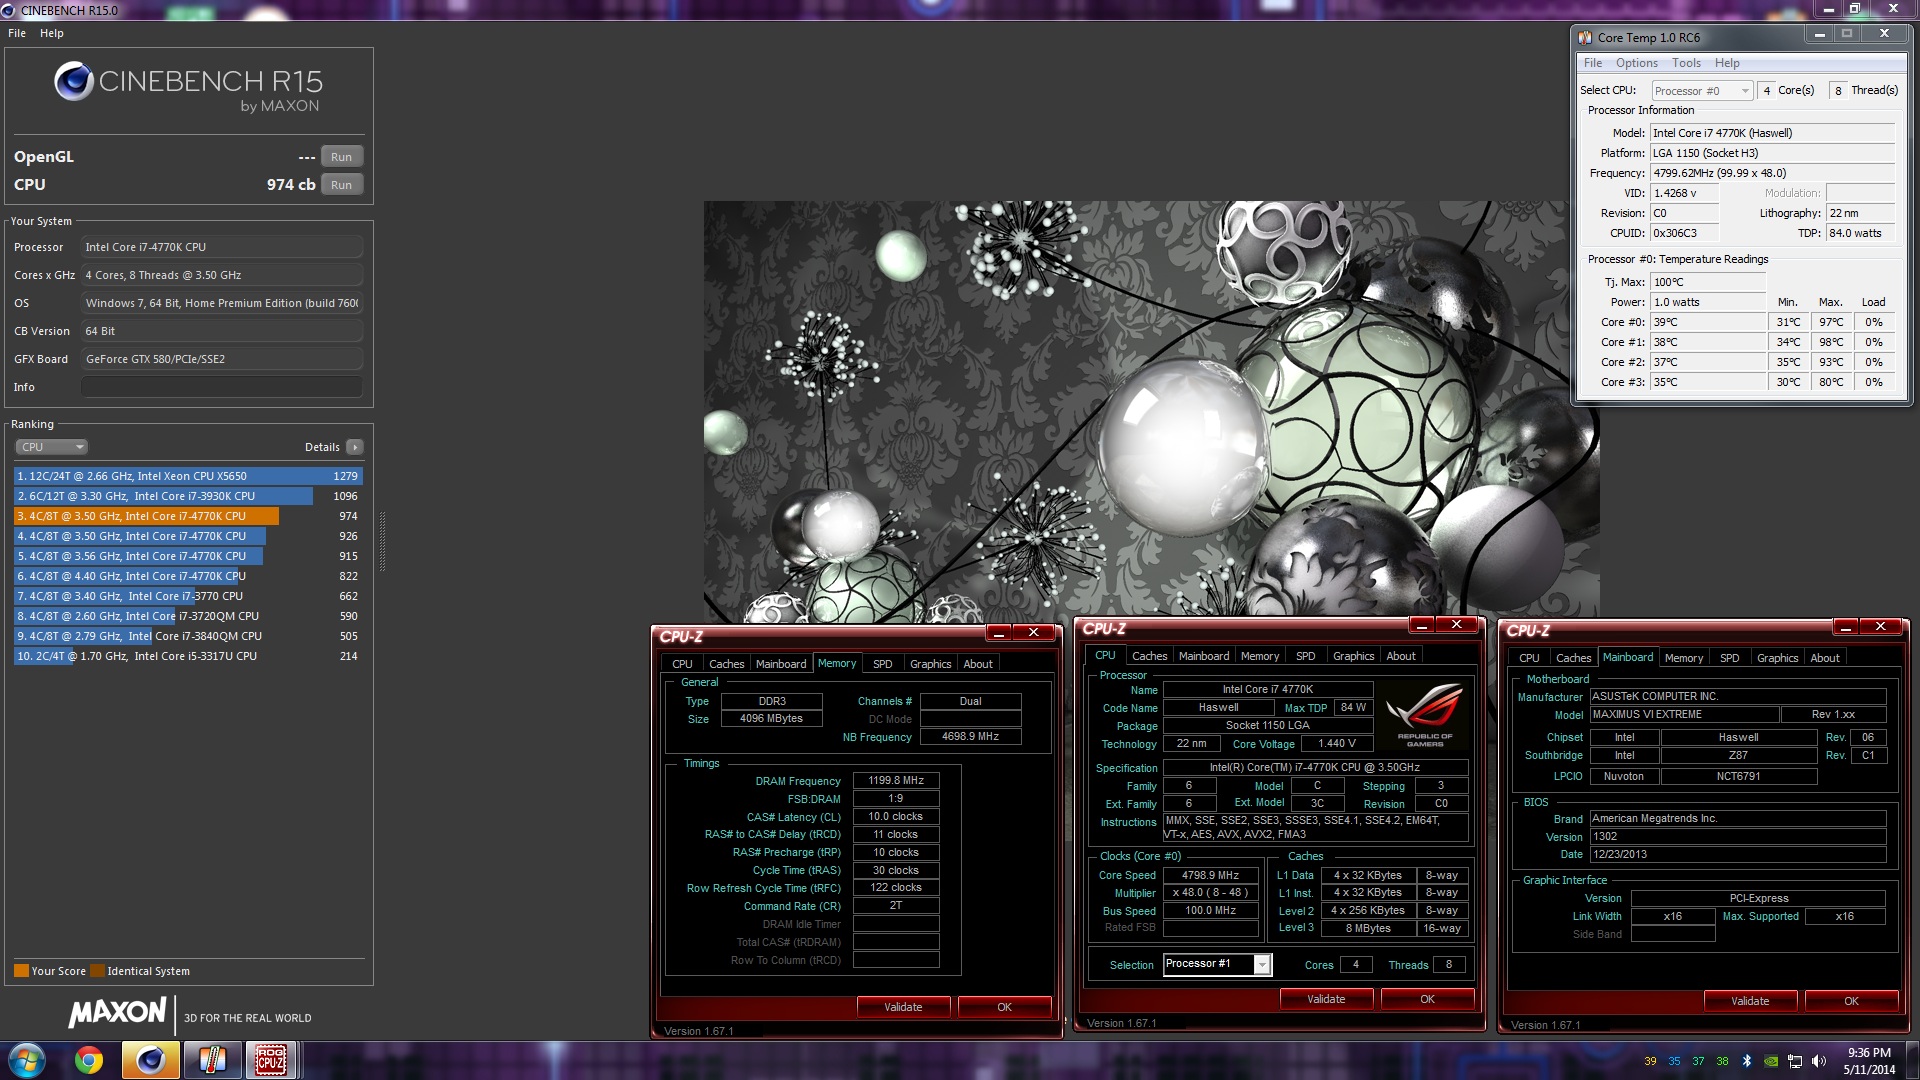Select highlighted orange ranking row scoring 974
Image resolution: width=1920 pixels, height=1080 pixels.
coord(187,516)
